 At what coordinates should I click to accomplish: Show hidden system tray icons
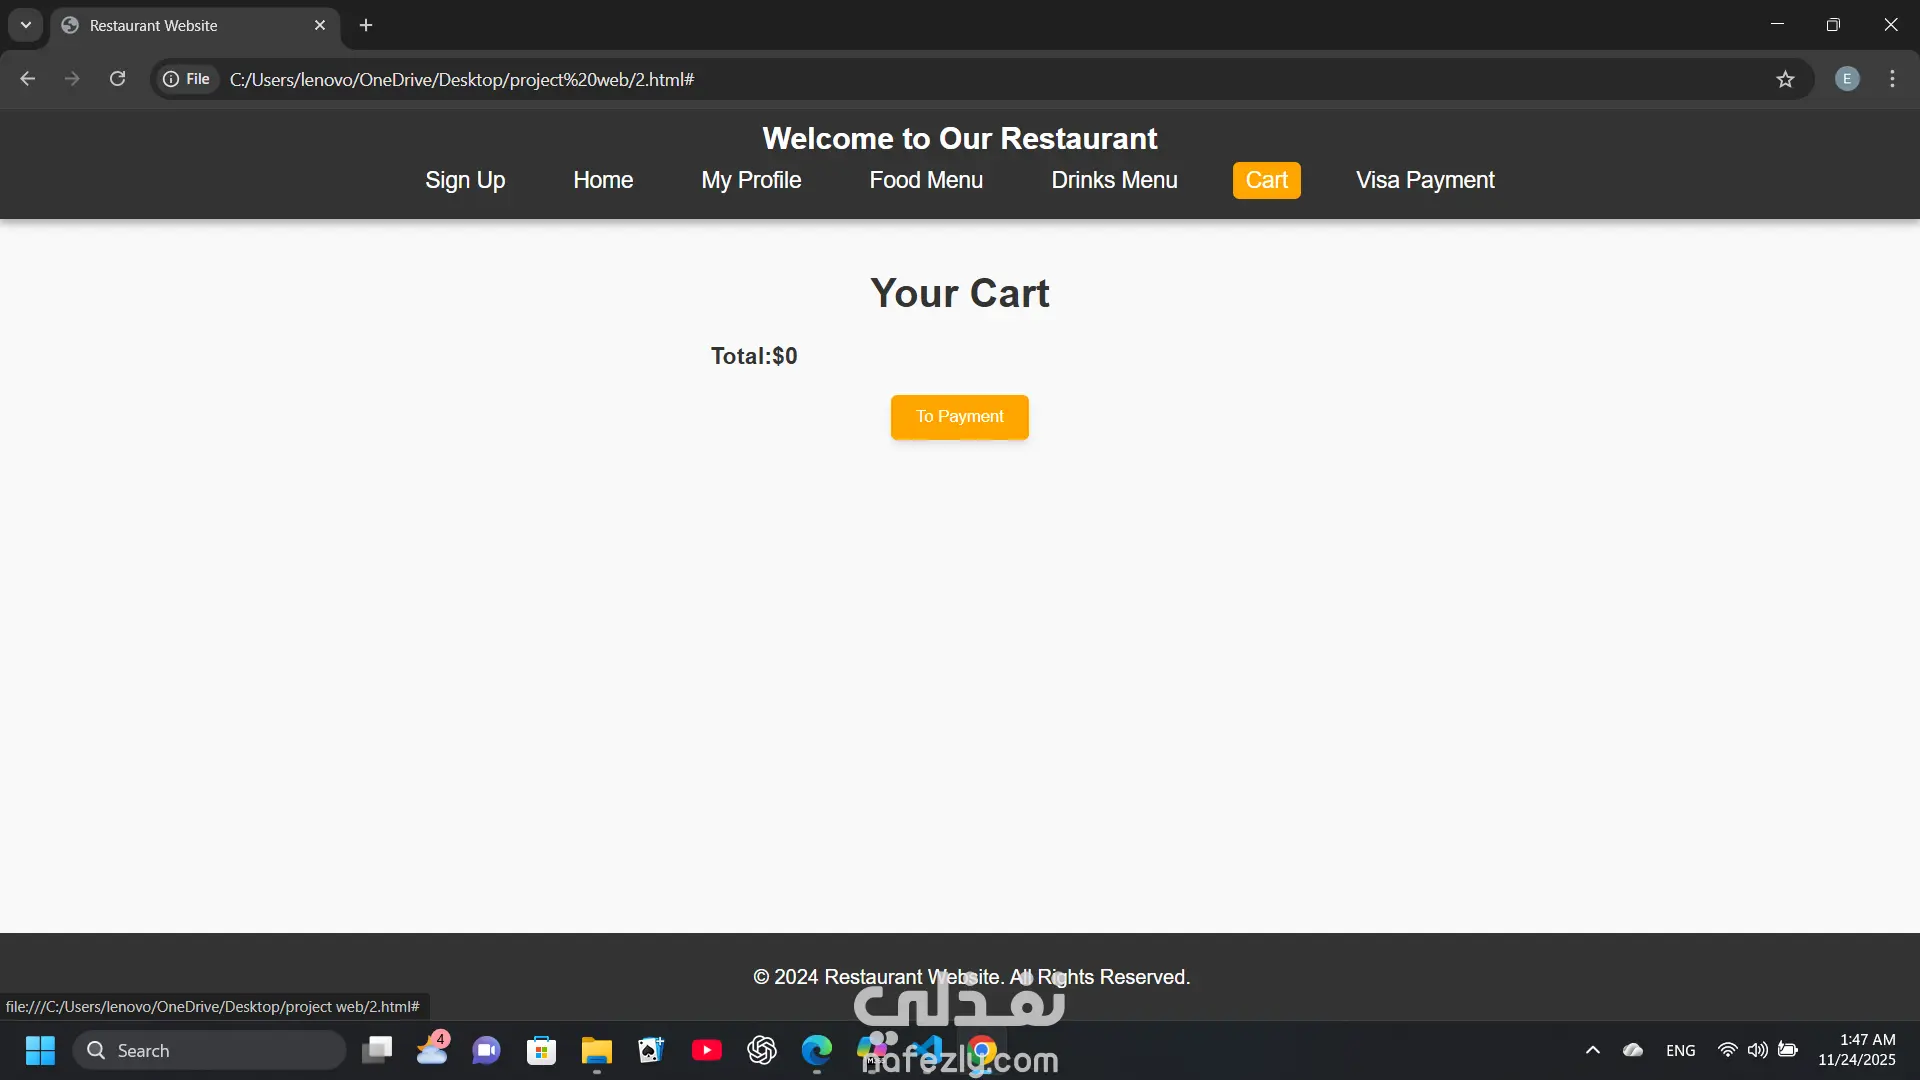(x=1593, y=1050)
